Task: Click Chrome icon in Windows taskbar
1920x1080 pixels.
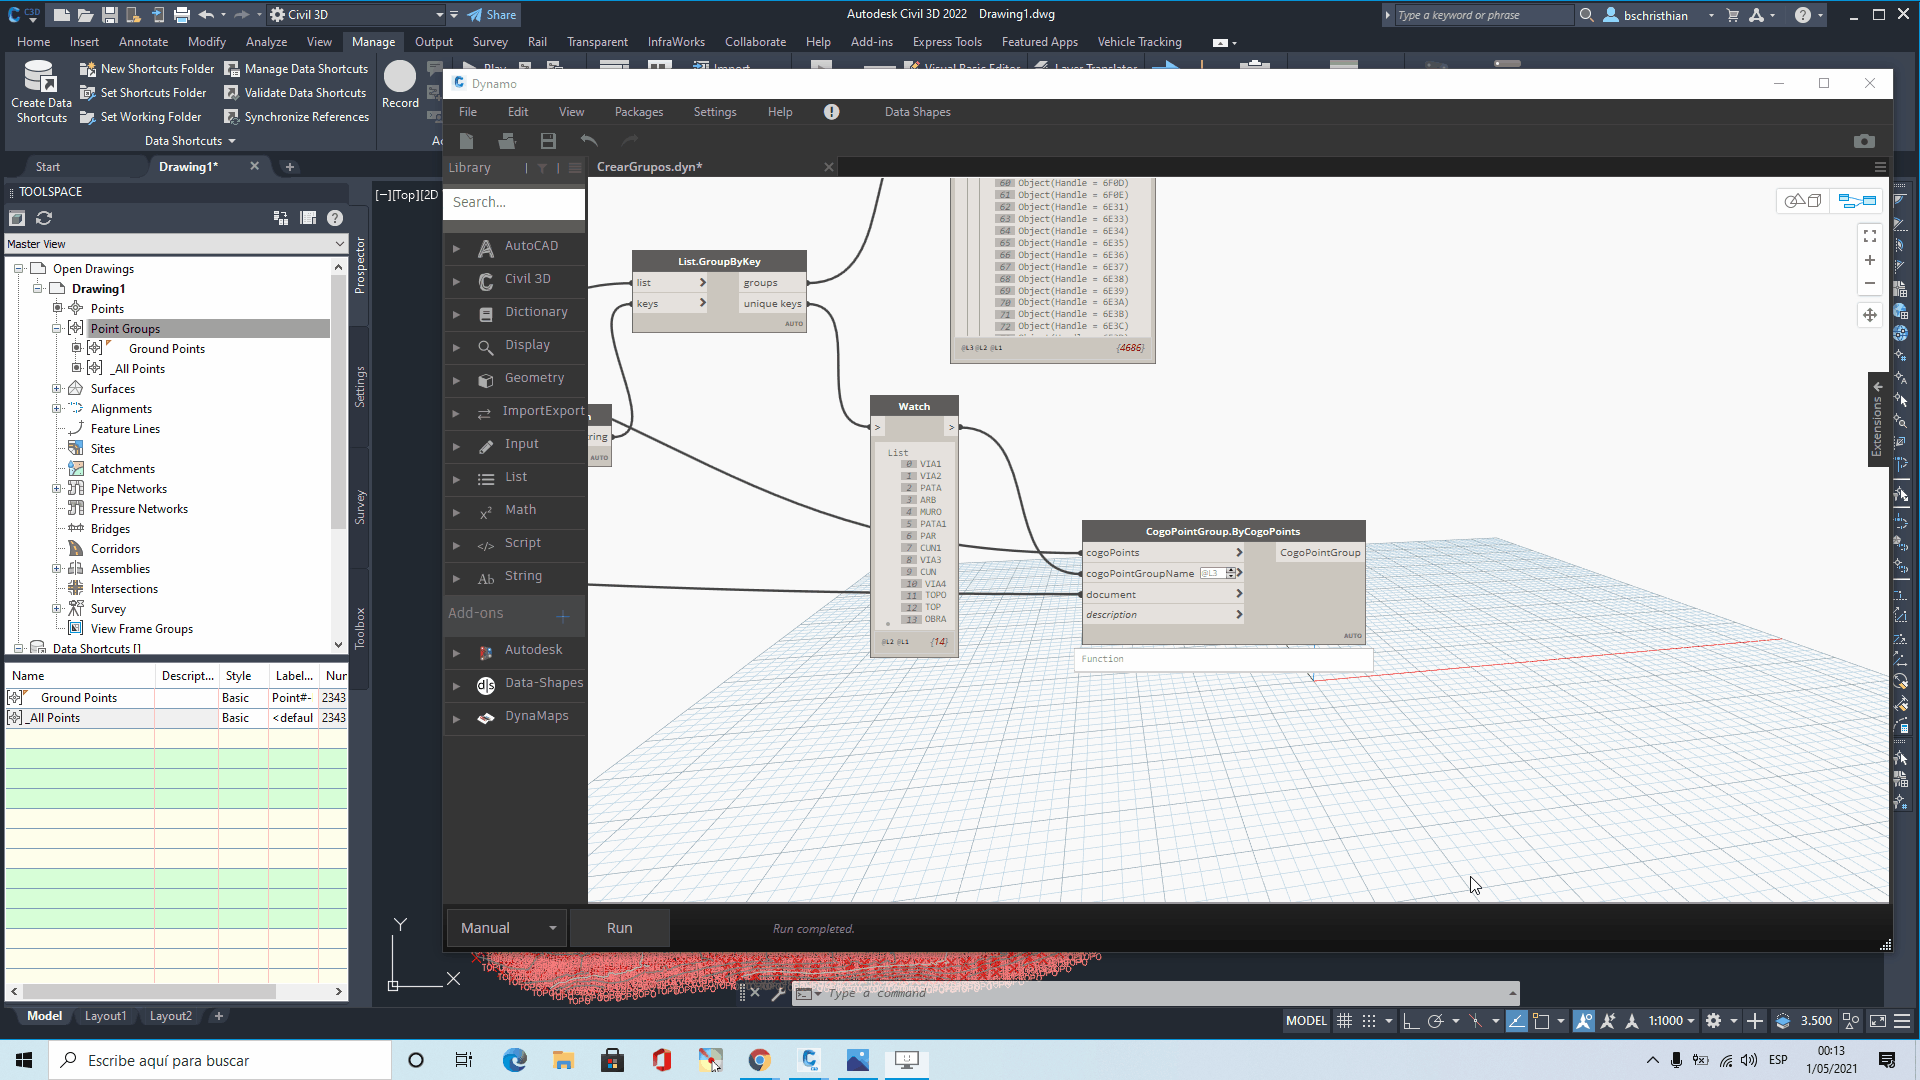Action: coord(760,1060)
